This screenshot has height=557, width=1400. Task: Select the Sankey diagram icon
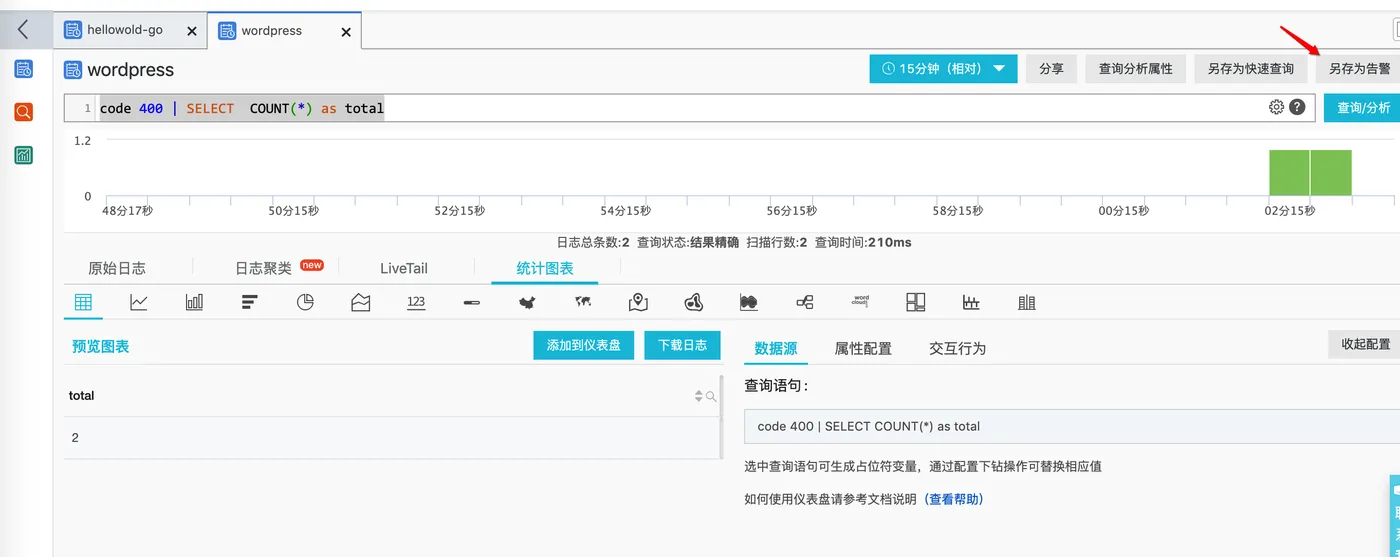[749, 302]
